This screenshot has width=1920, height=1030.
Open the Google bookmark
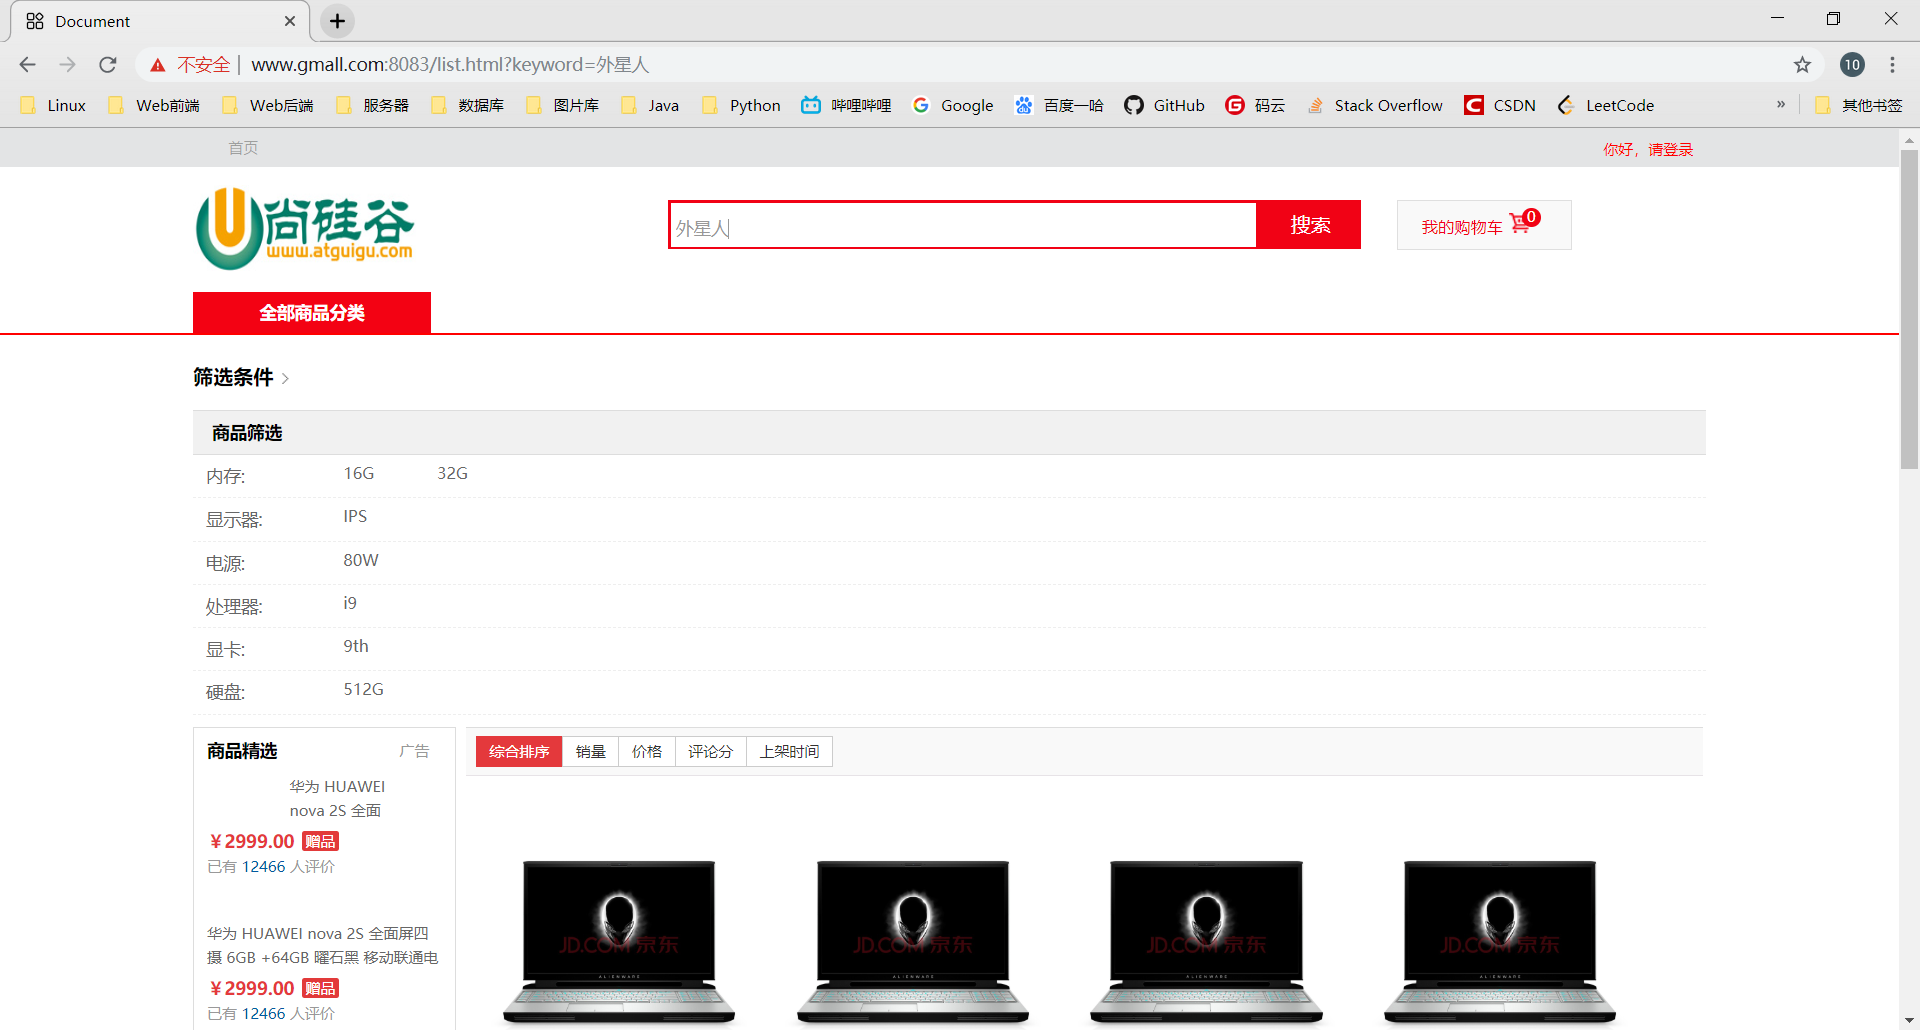(x=953, y=105)
